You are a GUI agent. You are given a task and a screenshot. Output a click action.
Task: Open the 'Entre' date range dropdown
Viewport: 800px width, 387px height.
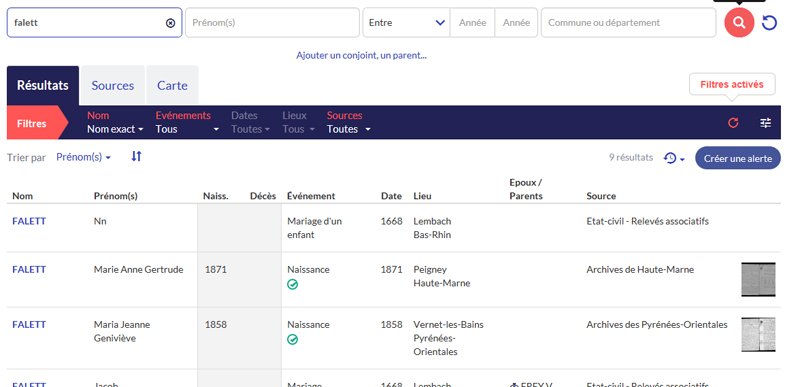click(406, 23)
